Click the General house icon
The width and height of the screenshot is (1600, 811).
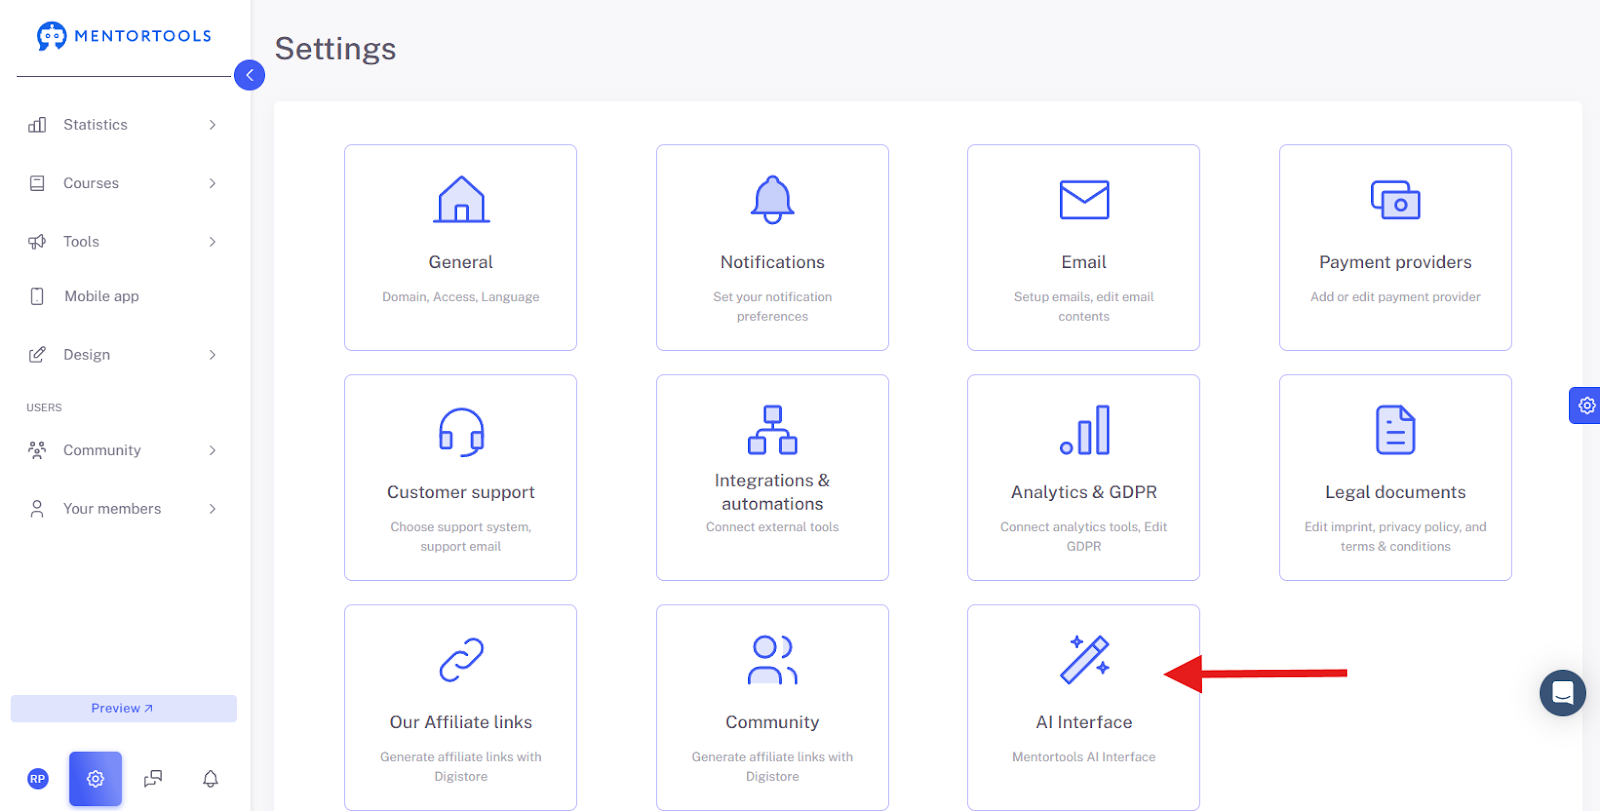click(461, 199)
